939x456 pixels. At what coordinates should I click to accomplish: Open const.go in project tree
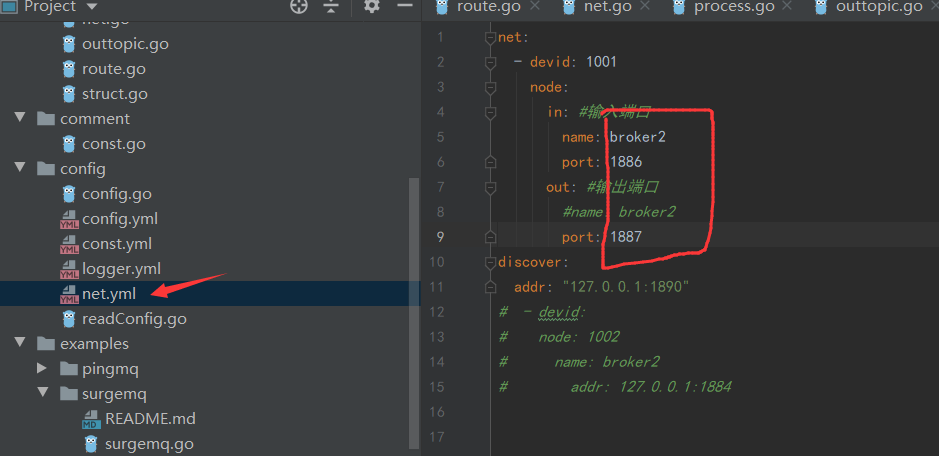coord(114,144)
